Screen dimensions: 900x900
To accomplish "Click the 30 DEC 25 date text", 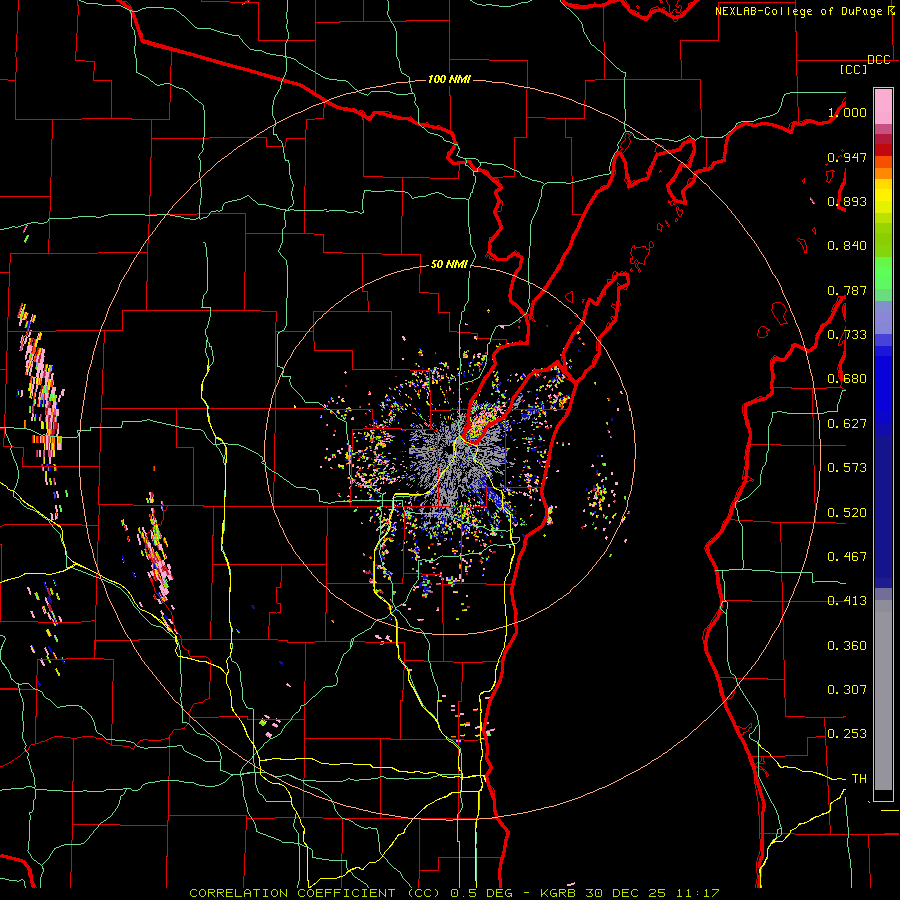I will coord(626,893).
